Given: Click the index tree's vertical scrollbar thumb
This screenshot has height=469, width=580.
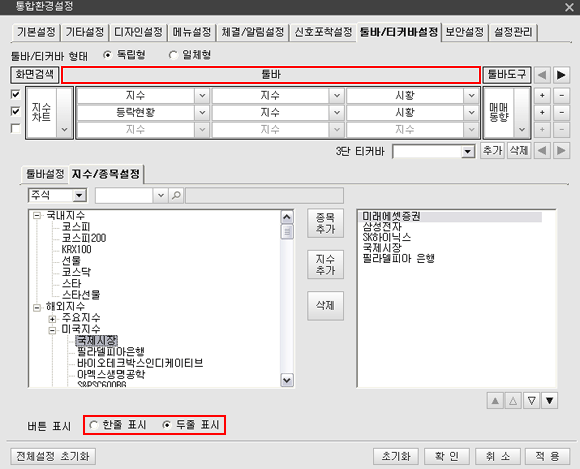Looking at the screenshot, I should click(x=287, y=232).
